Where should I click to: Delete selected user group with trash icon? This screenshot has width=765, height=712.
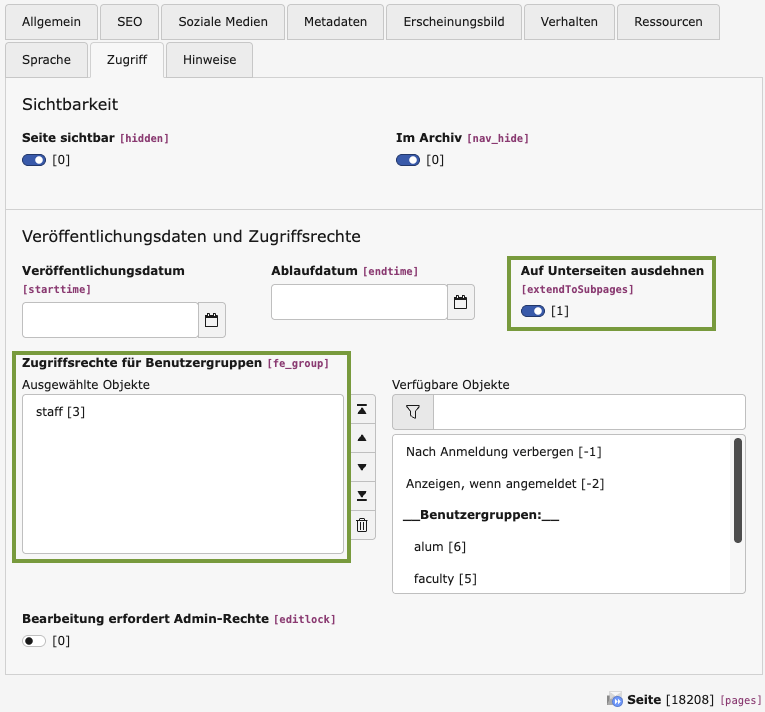(x=362, y=525)
